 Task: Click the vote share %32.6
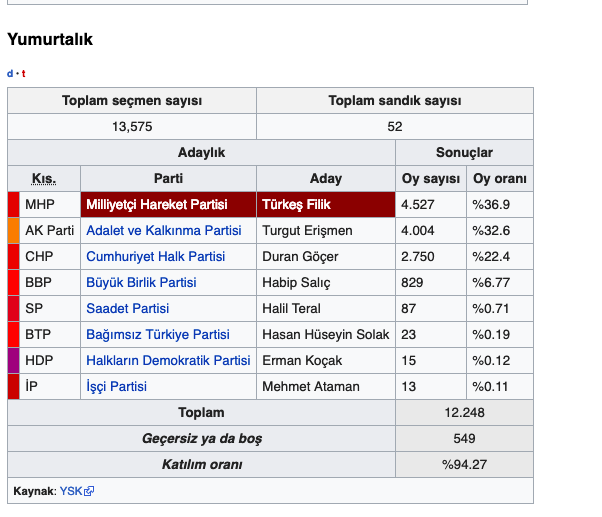click(x=491, y=230)
